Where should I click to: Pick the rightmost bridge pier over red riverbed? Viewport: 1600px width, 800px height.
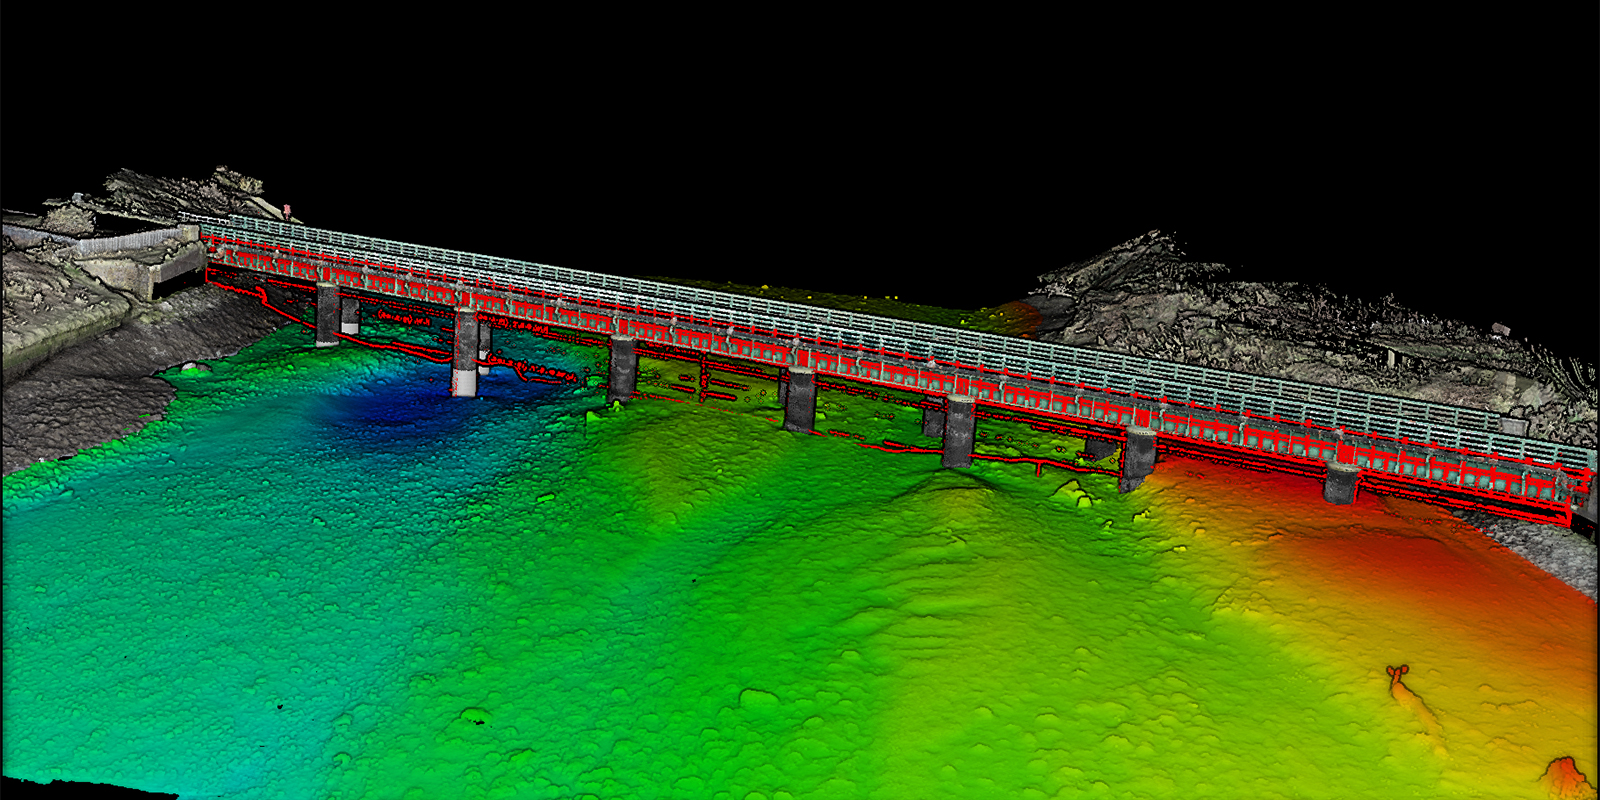(x=1340, y=482)
